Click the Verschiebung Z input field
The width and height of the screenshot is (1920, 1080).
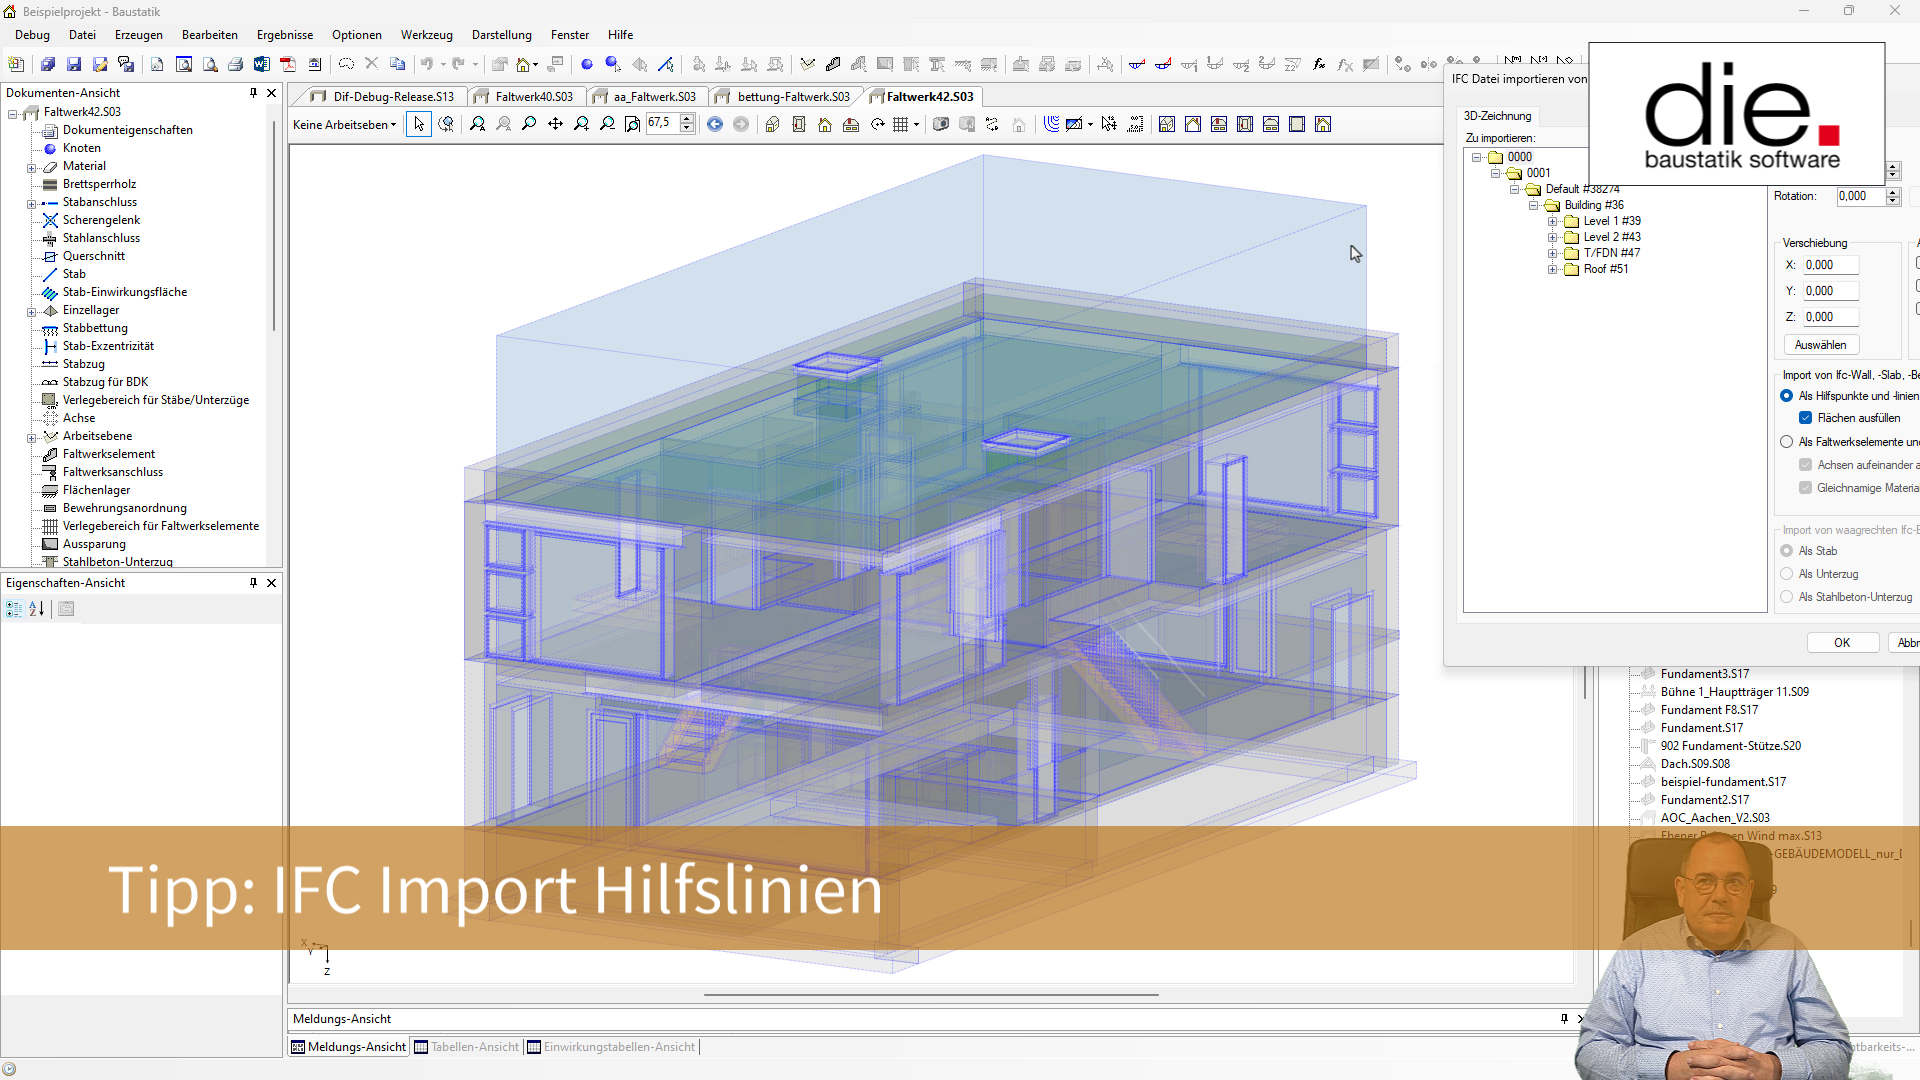[x=1831, y=317]
